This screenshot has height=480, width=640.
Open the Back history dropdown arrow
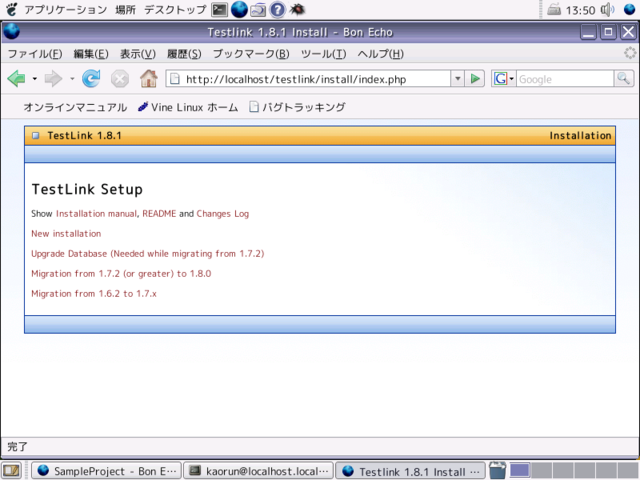(x=35, y=78)
